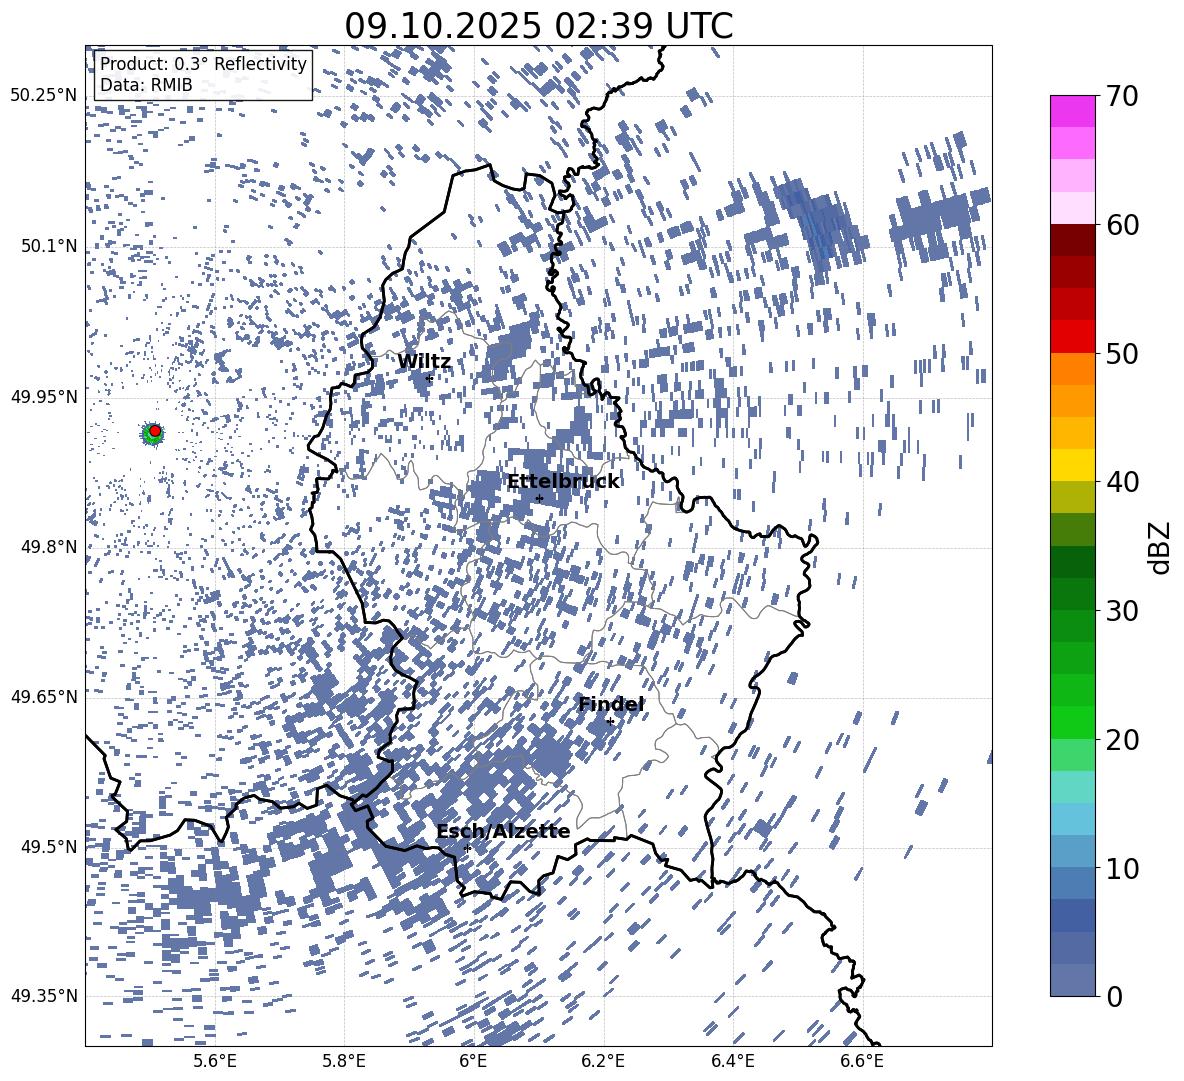Click the red radar site marker dot

155,431
